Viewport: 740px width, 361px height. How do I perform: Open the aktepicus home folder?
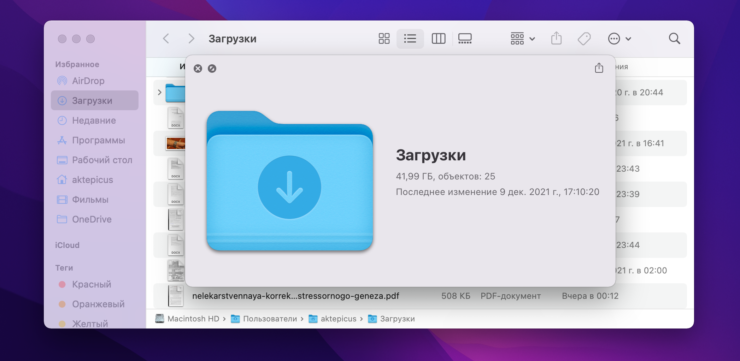[x=94, y=180]
